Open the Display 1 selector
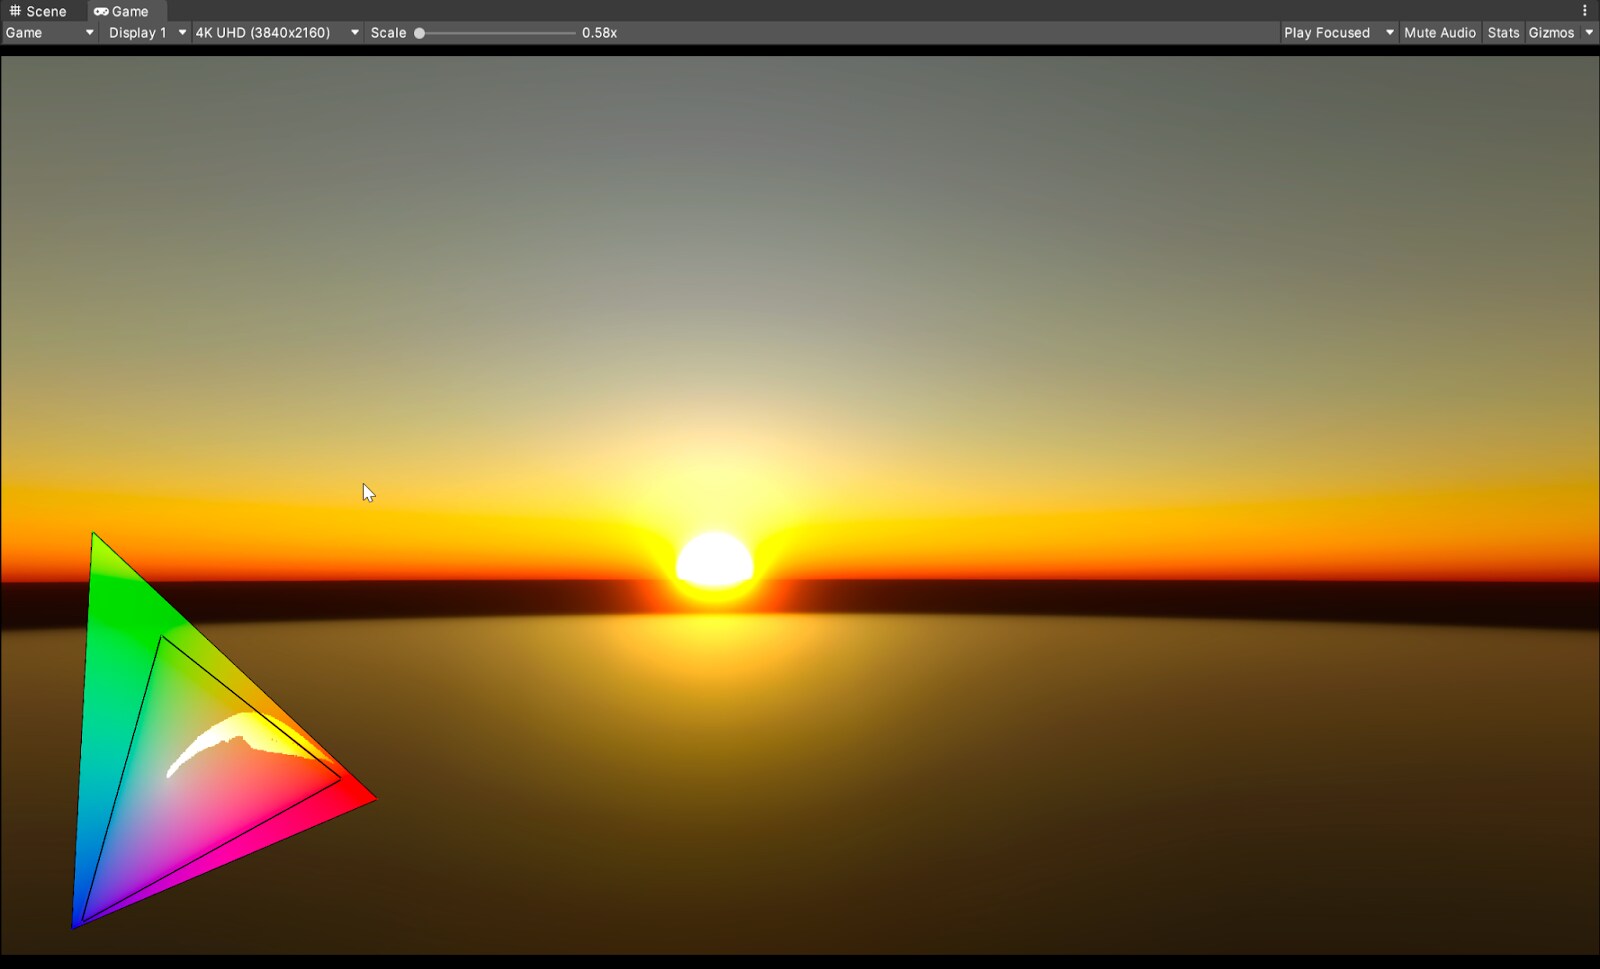 (x=145, y=32)
